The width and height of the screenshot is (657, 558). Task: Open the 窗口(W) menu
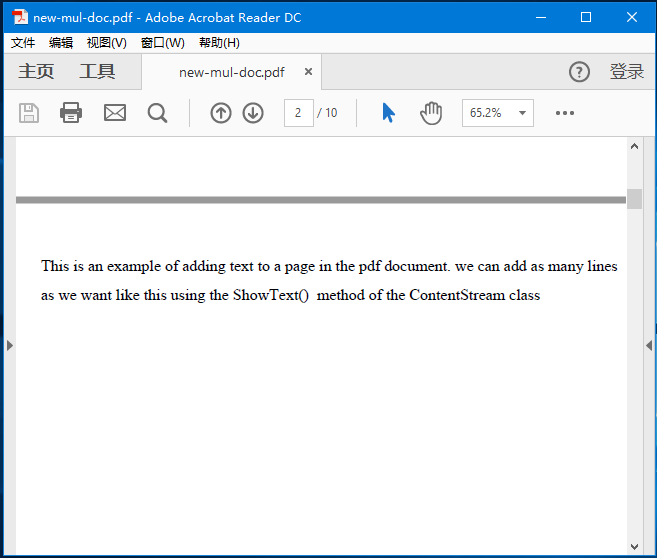[163, 43]
